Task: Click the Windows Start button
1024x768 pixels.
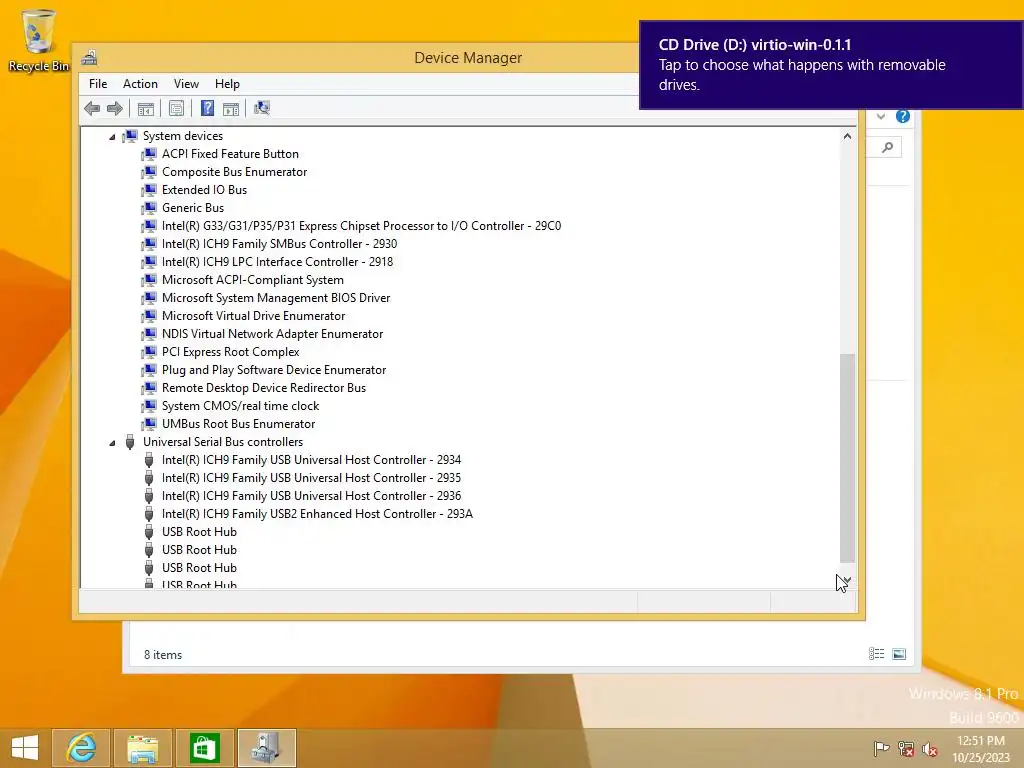Action: tap(25, 748)
